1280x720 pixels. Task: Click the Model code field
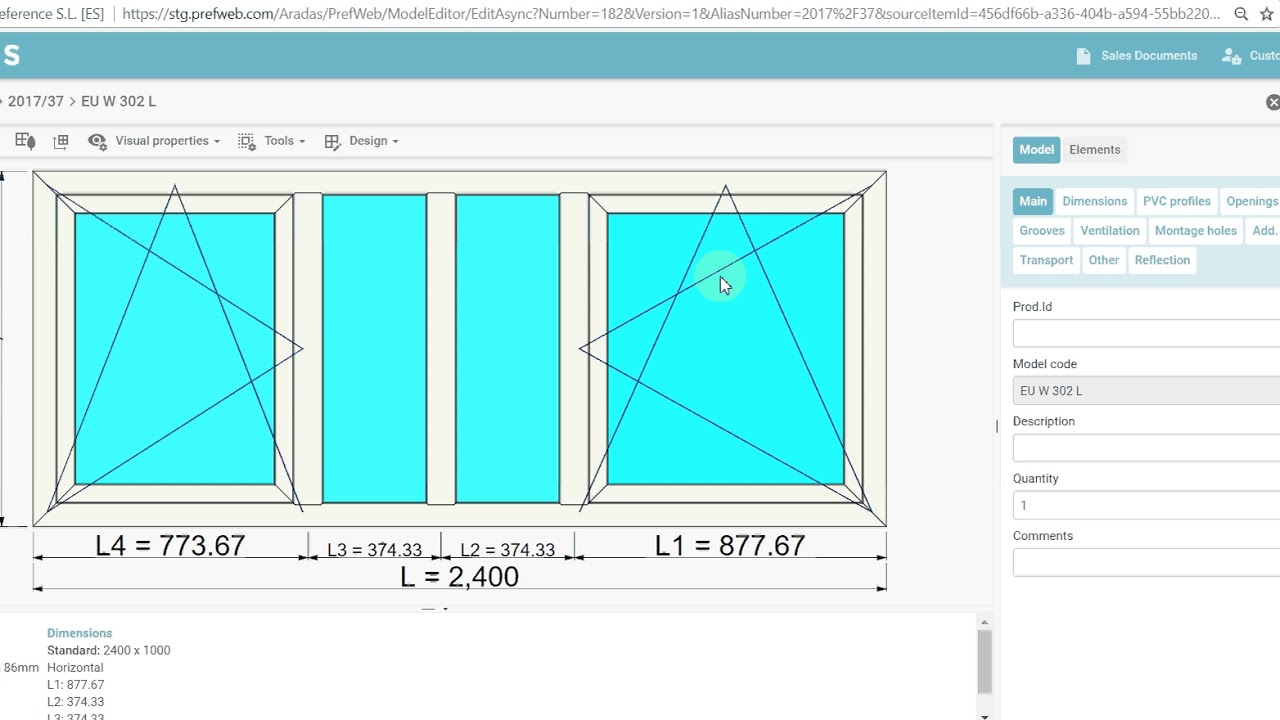pos(1146,391)
